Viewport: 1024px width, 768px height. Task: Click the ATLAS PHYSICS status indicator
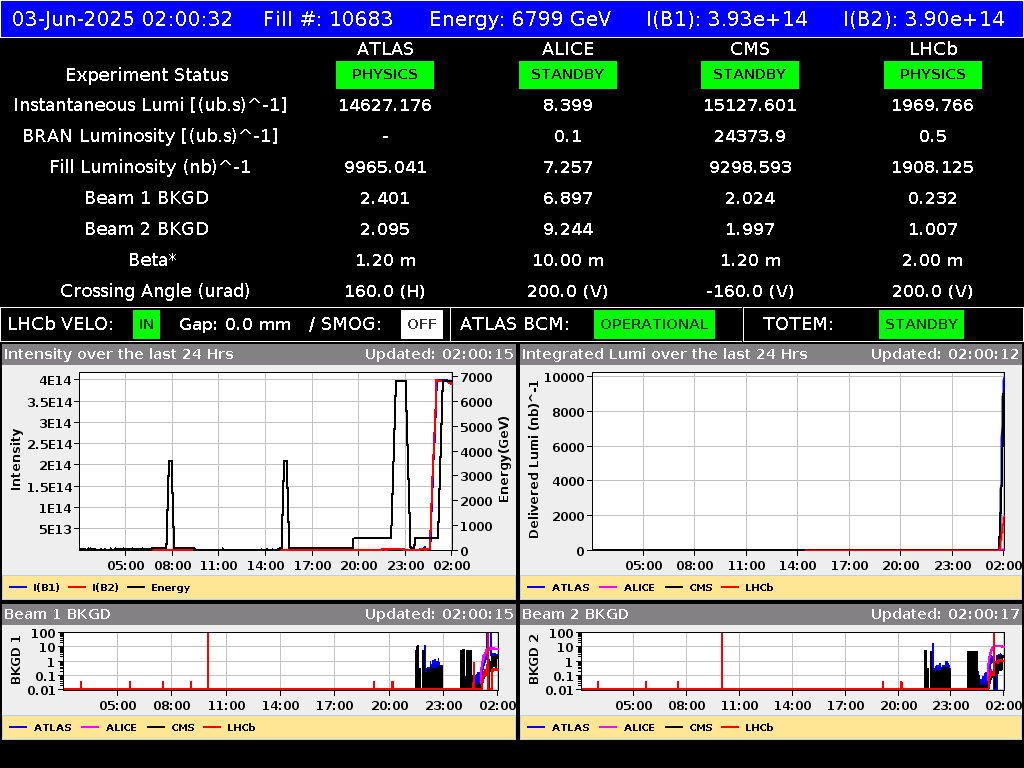(x=385, y=74)
